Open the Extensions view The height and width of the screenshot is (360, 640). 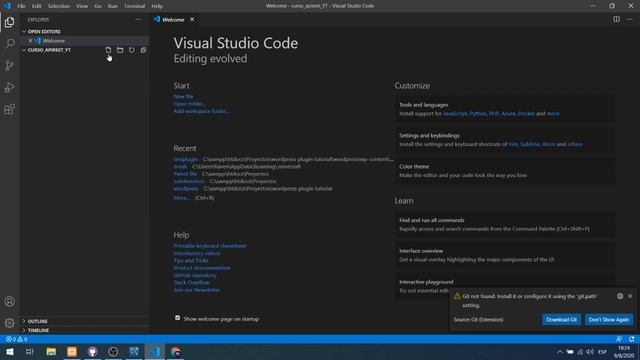point(9,109)
